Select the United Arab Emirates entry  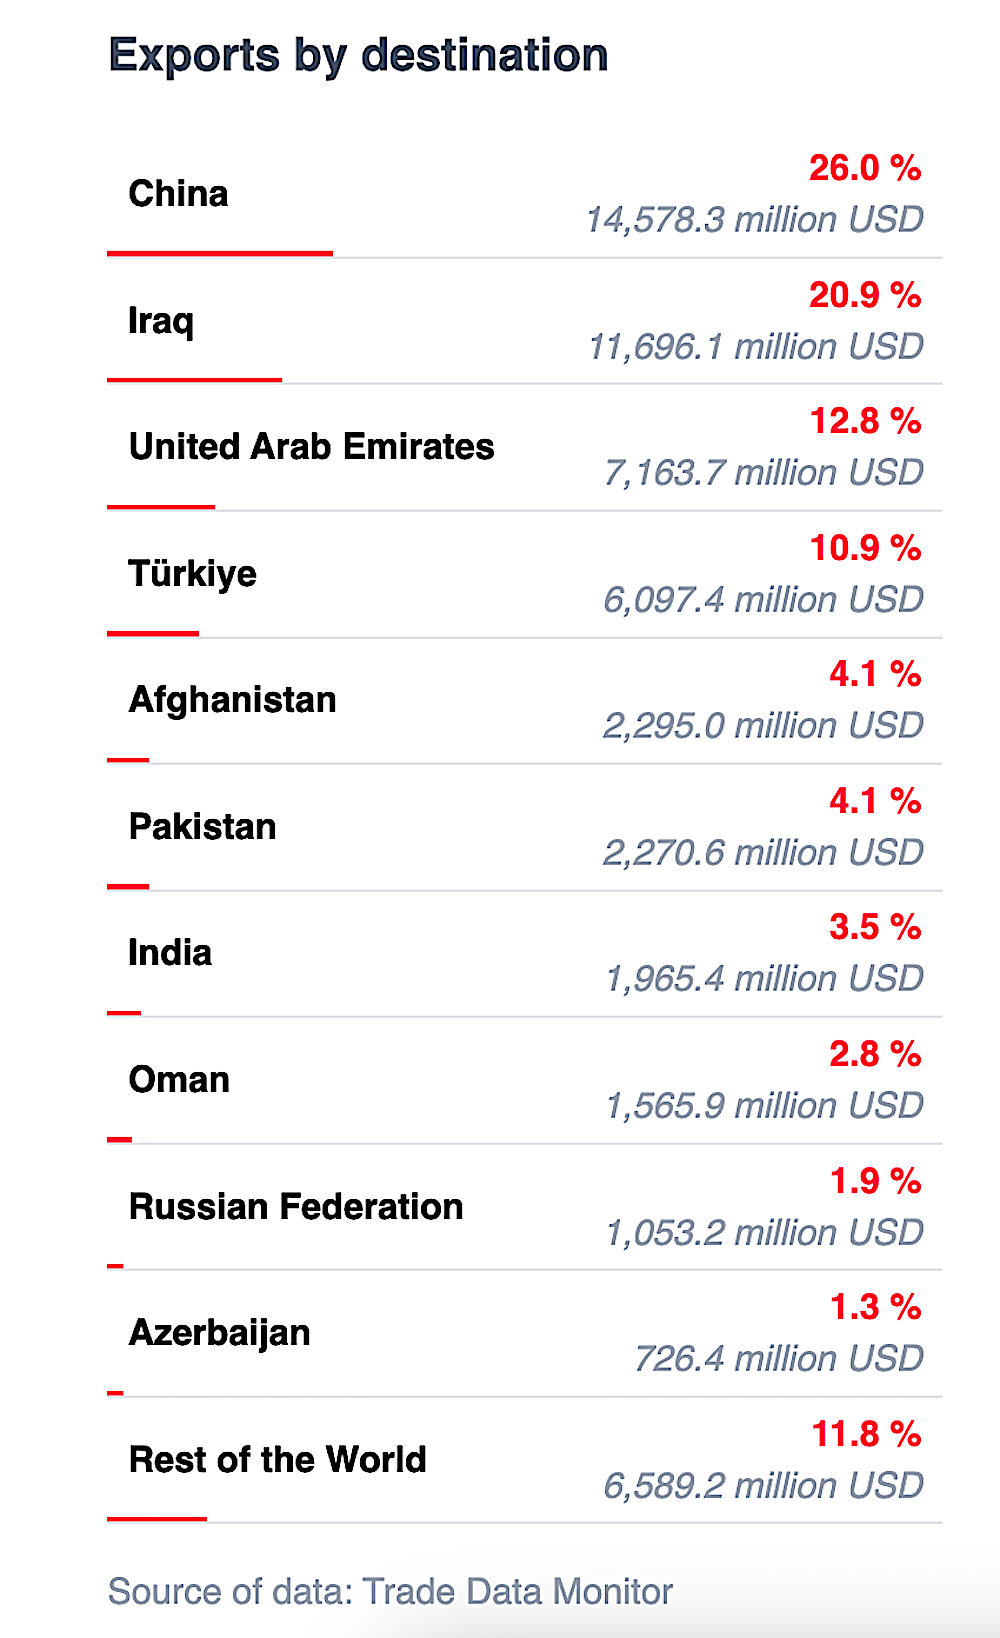[312, 447]
